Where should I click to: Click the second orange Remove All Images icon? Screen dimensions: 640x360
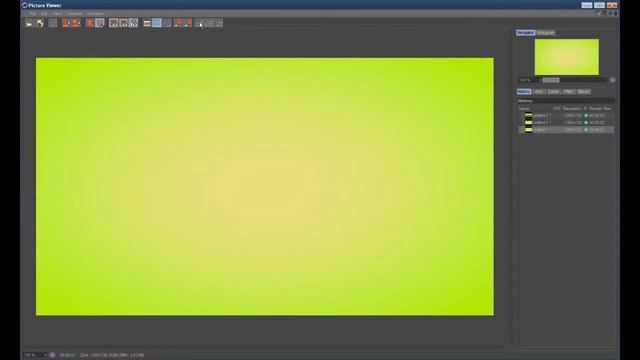click(76, 23)
